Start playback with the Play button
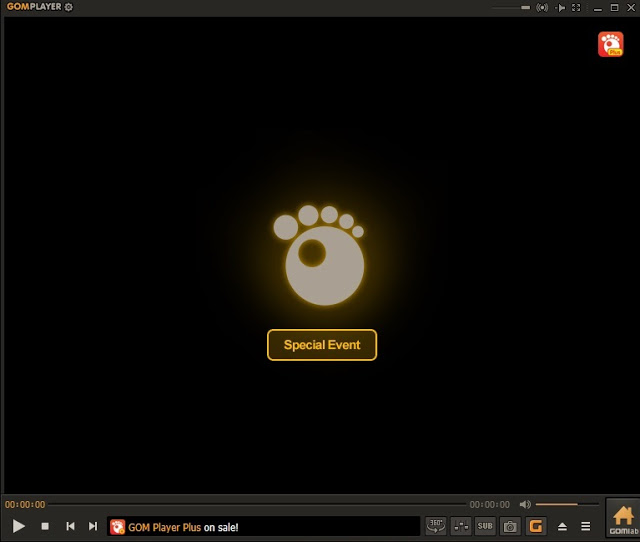Image resolution: width=640 pixels, height=542 pixels. pos(18,526)
